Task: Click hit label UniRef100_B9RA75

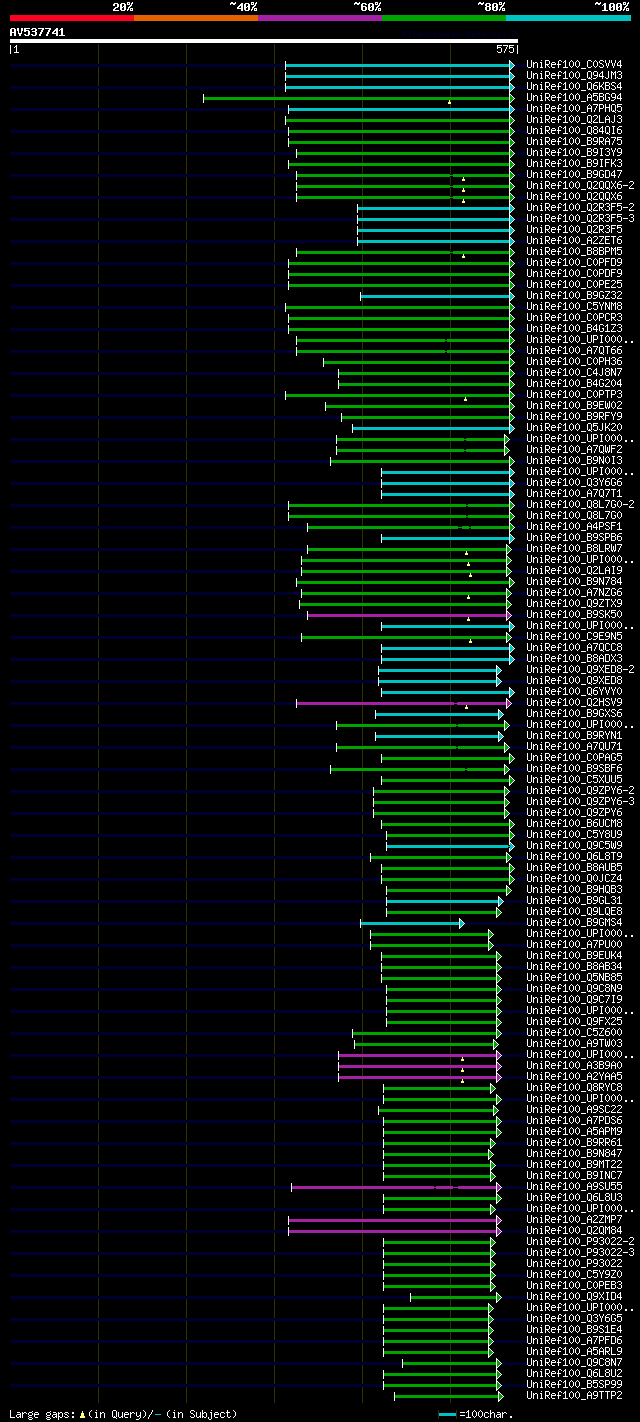Action: (576, 141)
